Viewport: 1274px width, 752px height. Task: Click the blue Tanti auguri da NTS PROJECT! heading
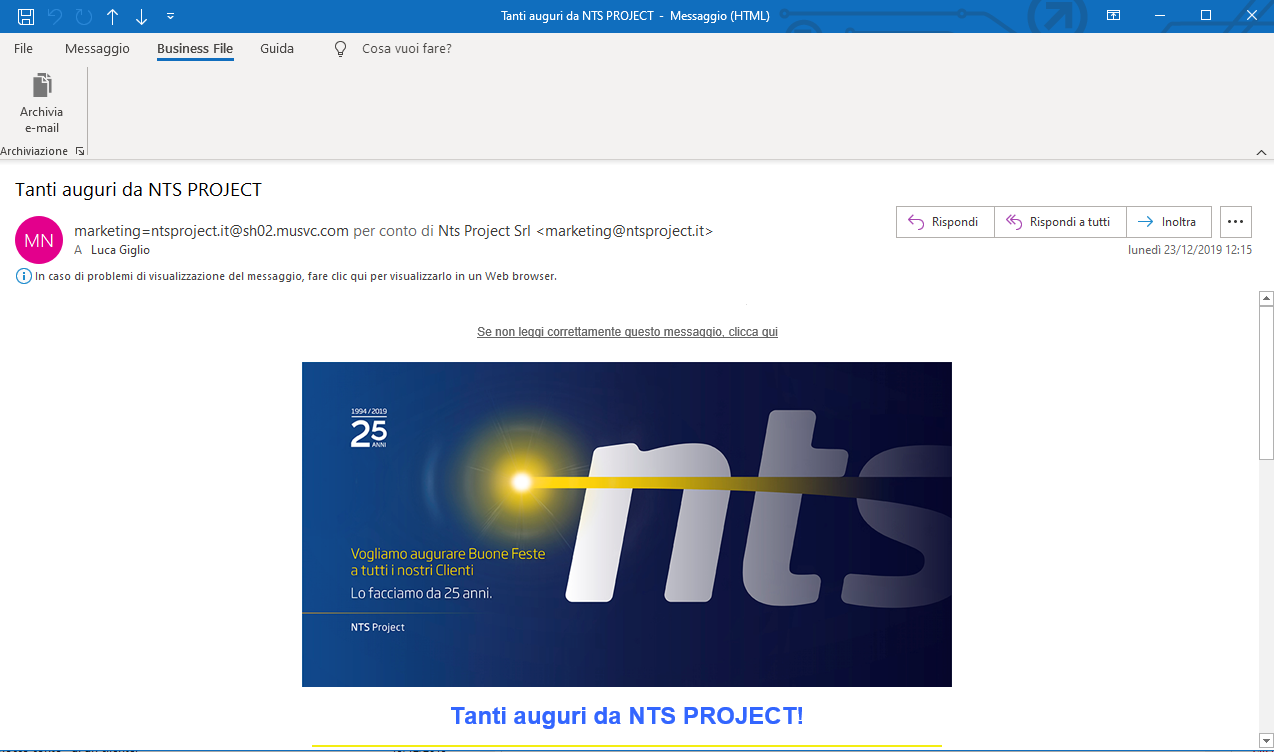627,716
